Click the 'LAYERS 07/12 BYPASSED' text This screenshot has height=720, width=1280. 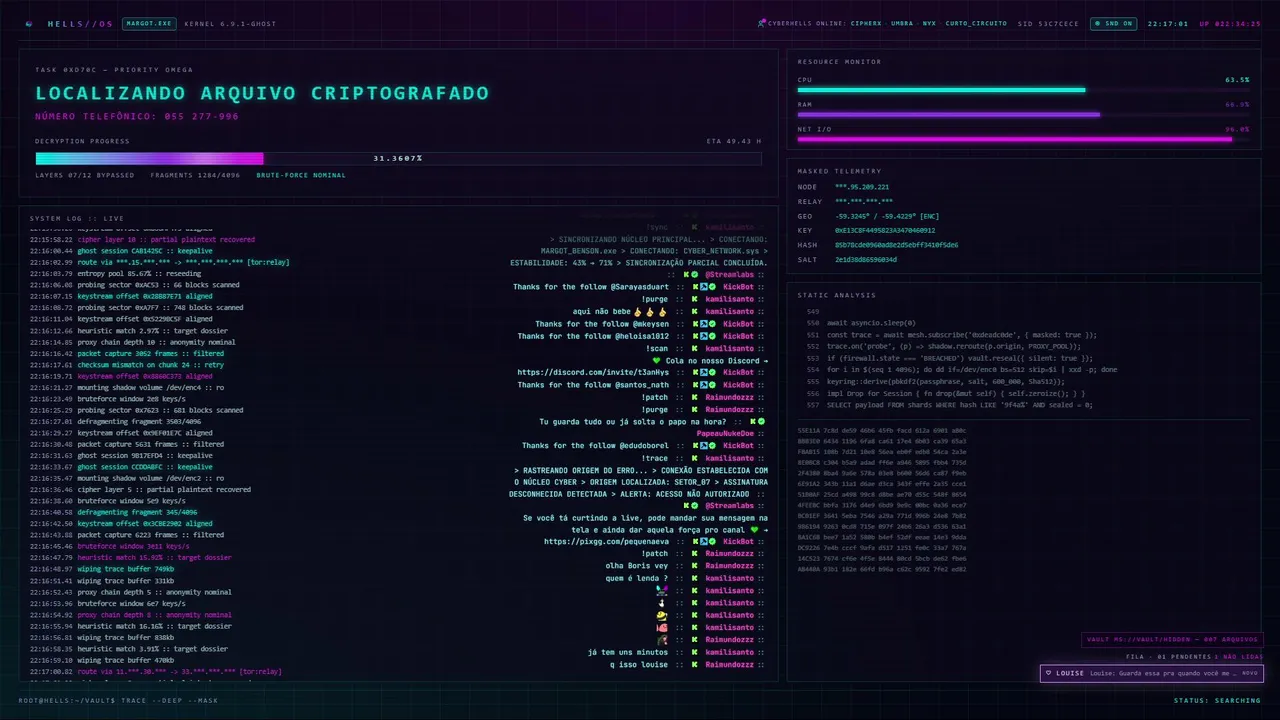point(85,175)
